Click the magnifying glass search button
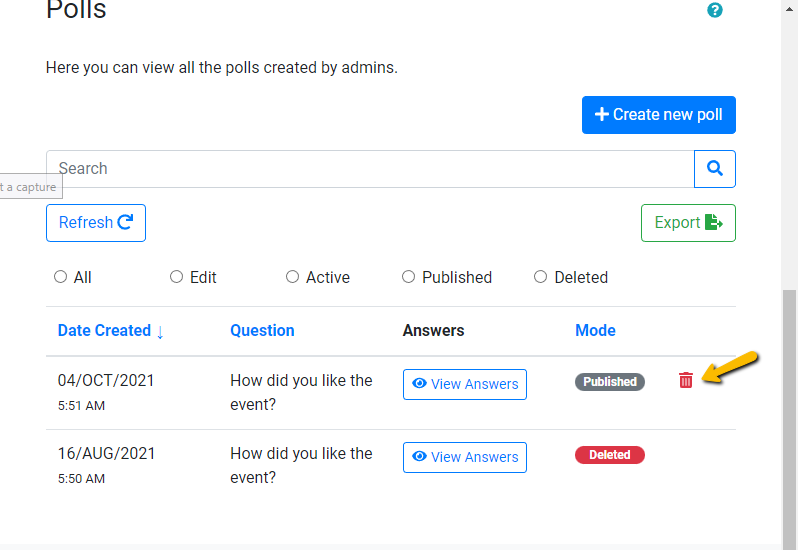 [715, 169]
